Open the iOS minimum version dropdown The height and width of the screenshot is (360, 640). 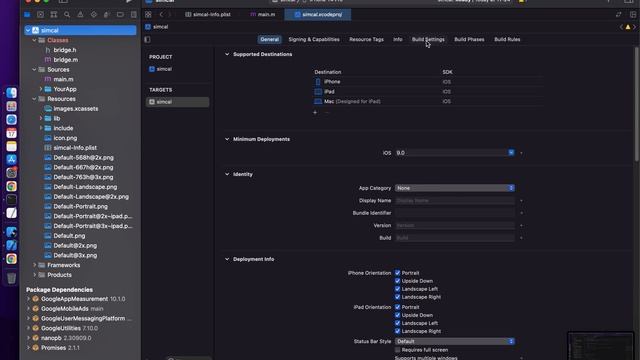(511, 153)
